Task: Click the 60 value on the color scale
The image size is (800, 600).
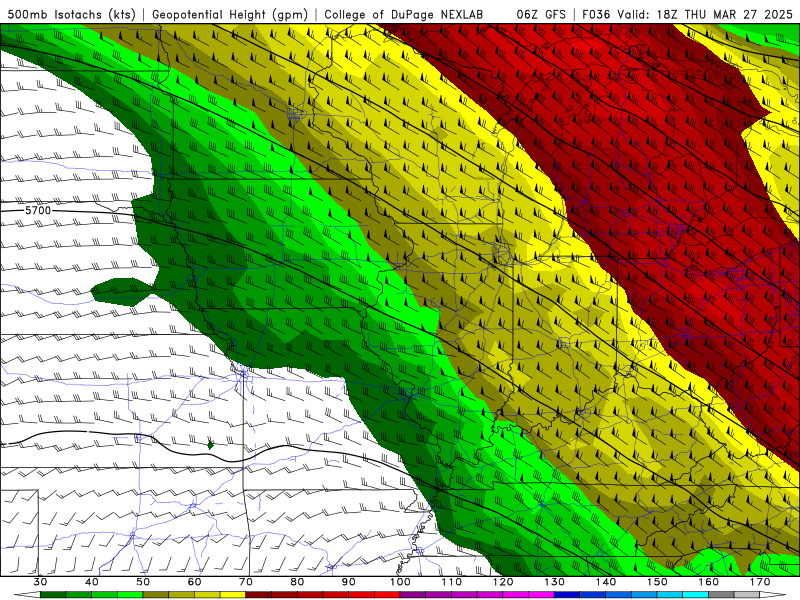Action: pos(194,582)
